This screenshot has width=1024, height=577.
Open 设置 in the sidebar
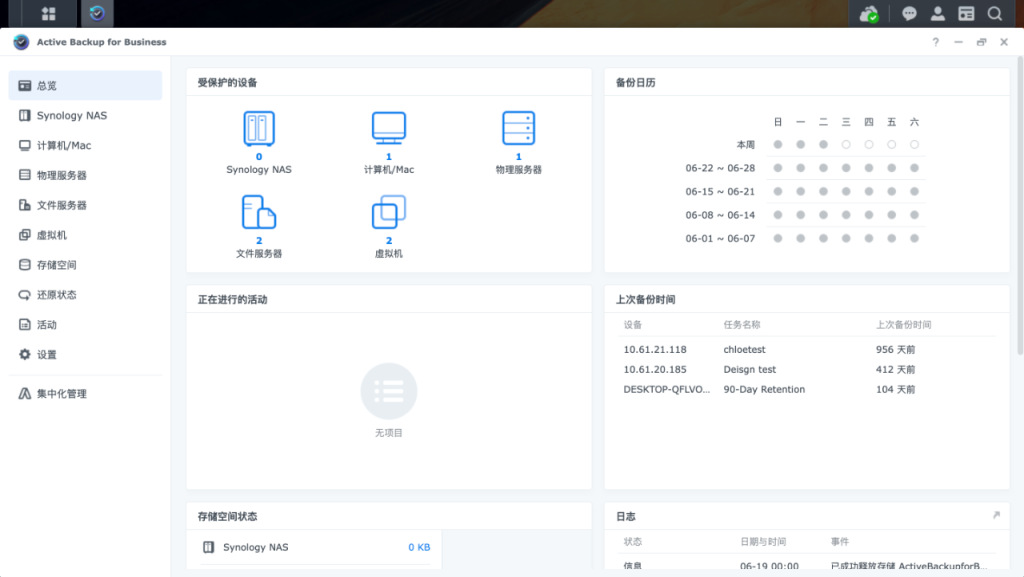coord(86,354)
